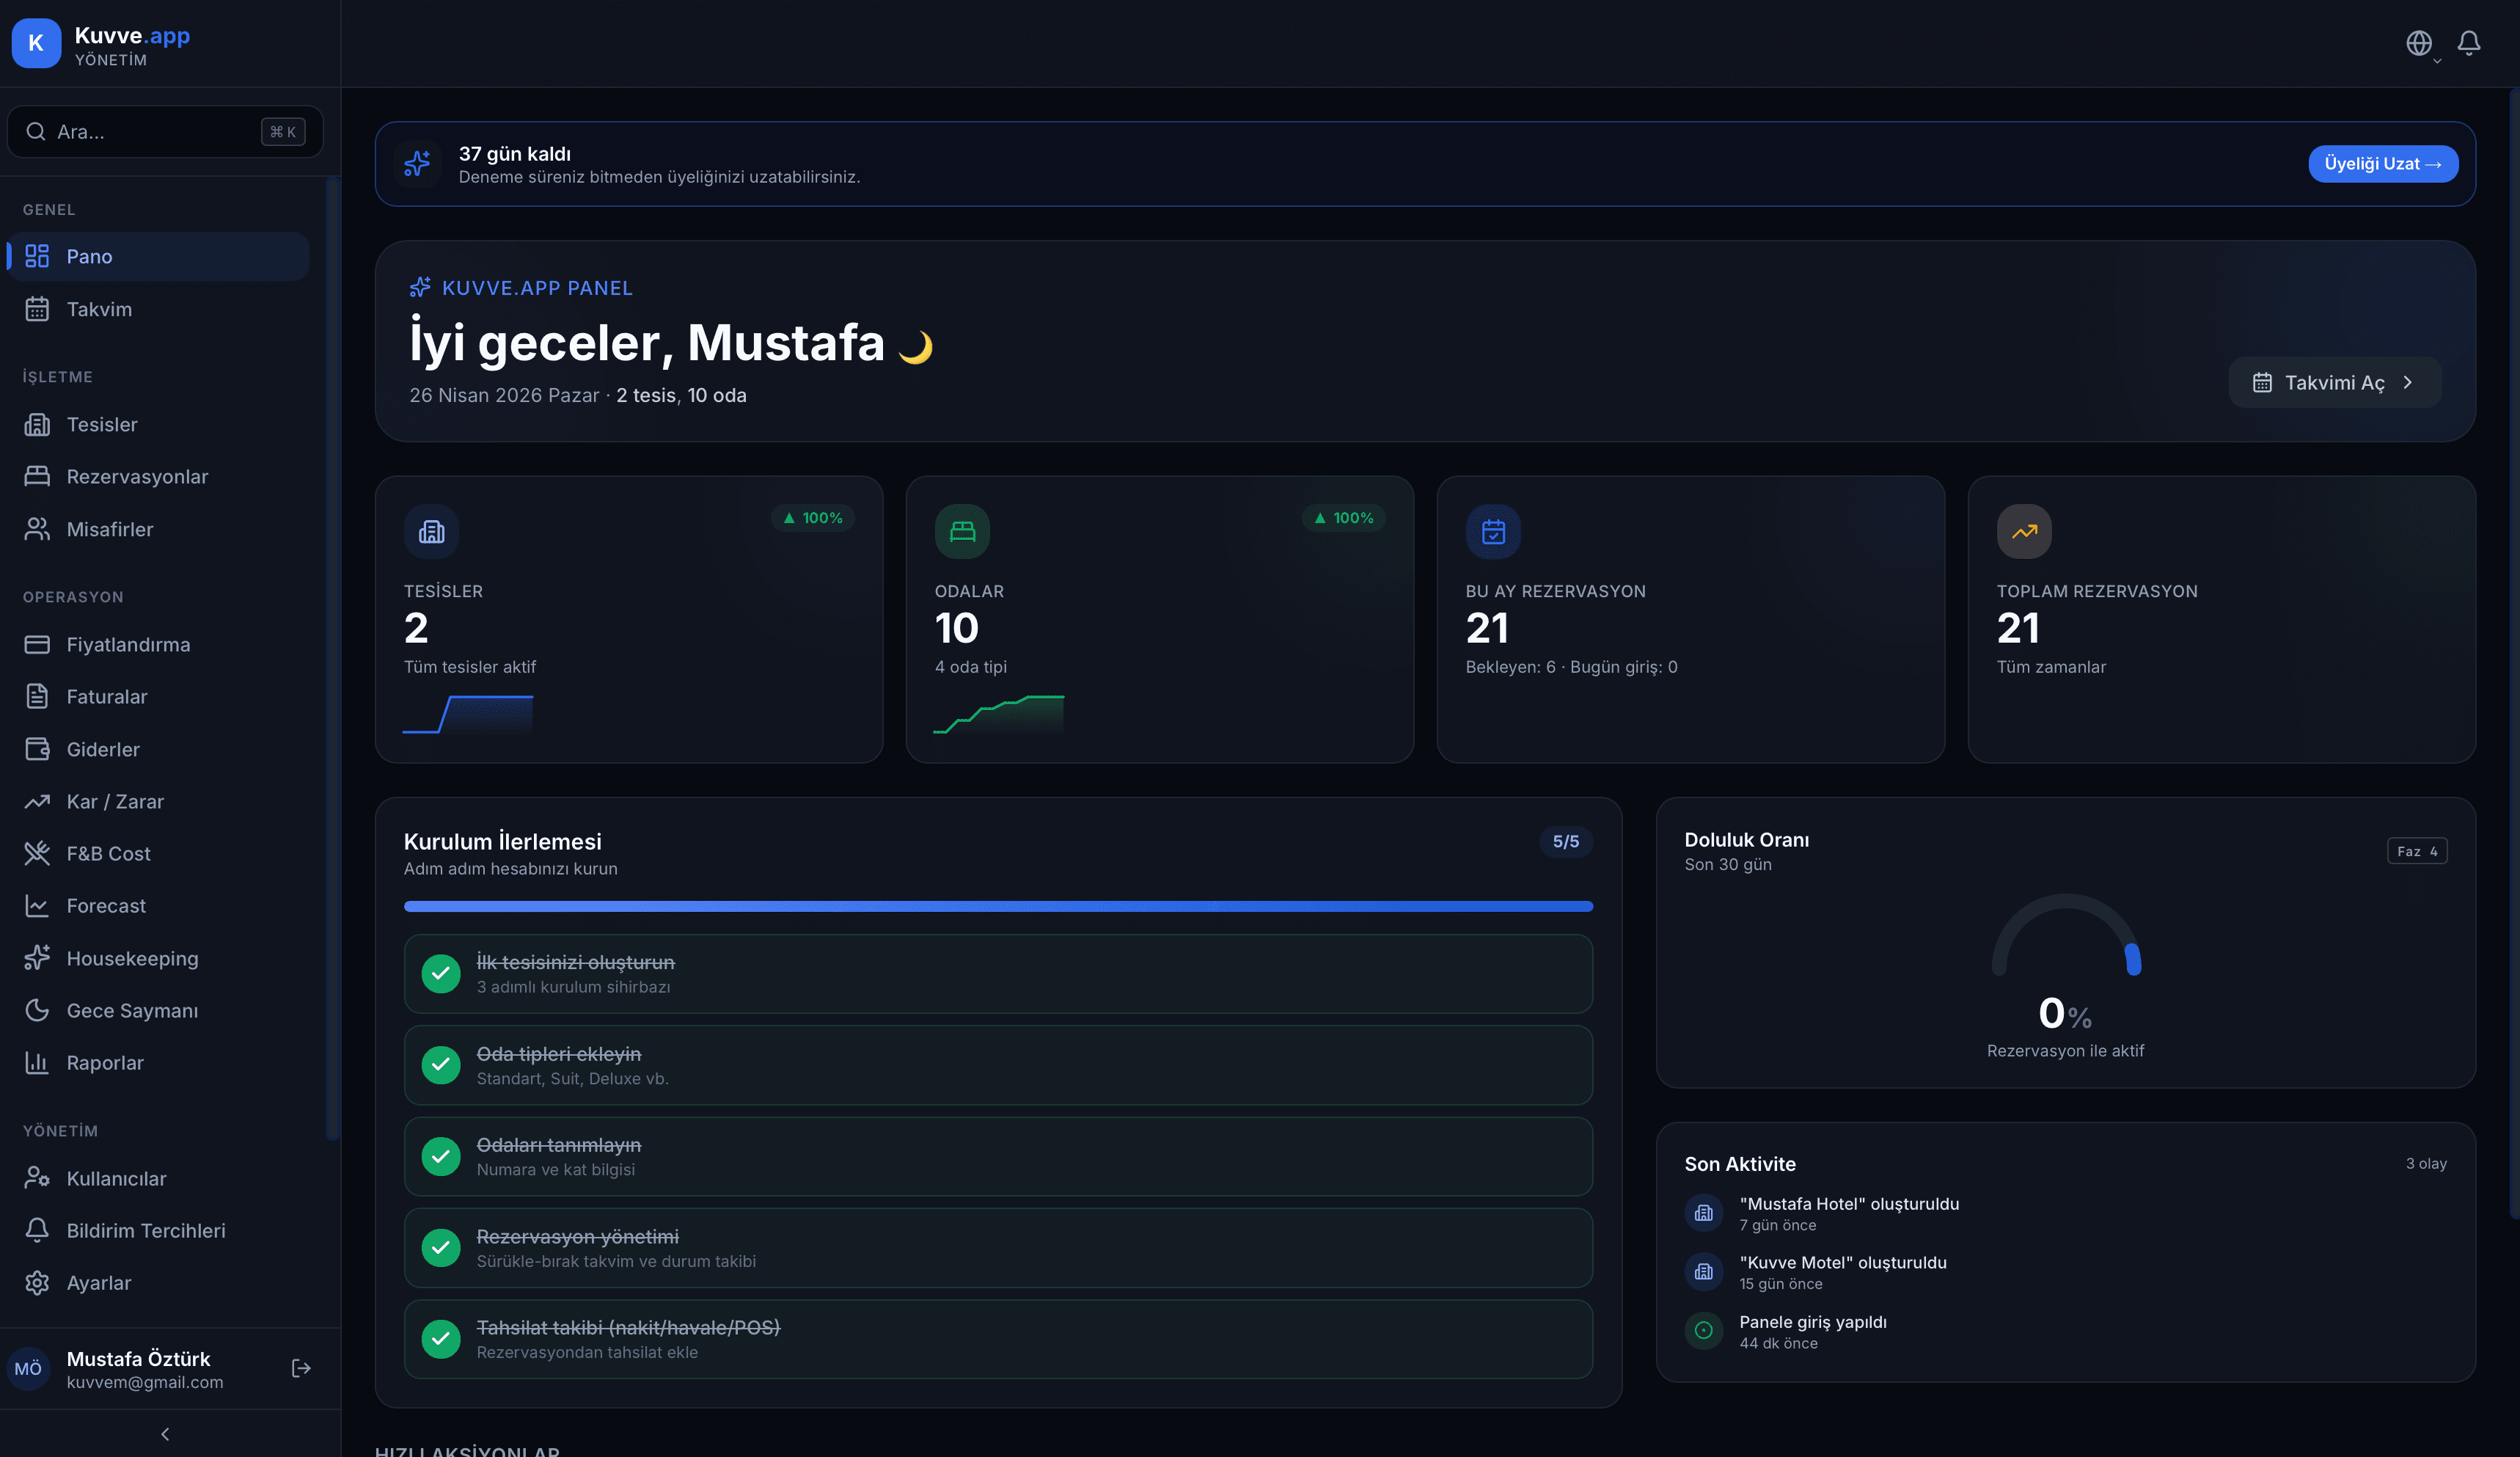The width and height of the screenshot is (2520, 1457).
Task: Click the sidebar vertical scrollbar
Action: (x=332, y=658)
